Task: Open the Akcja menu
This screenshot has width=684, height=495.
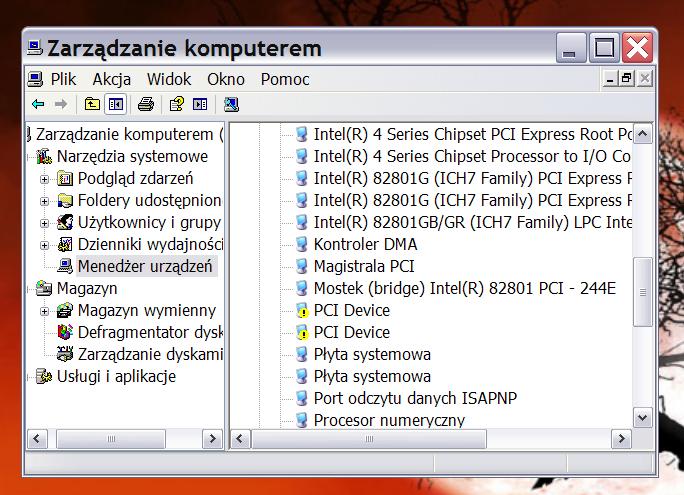Action: click(x=112, y=79)
